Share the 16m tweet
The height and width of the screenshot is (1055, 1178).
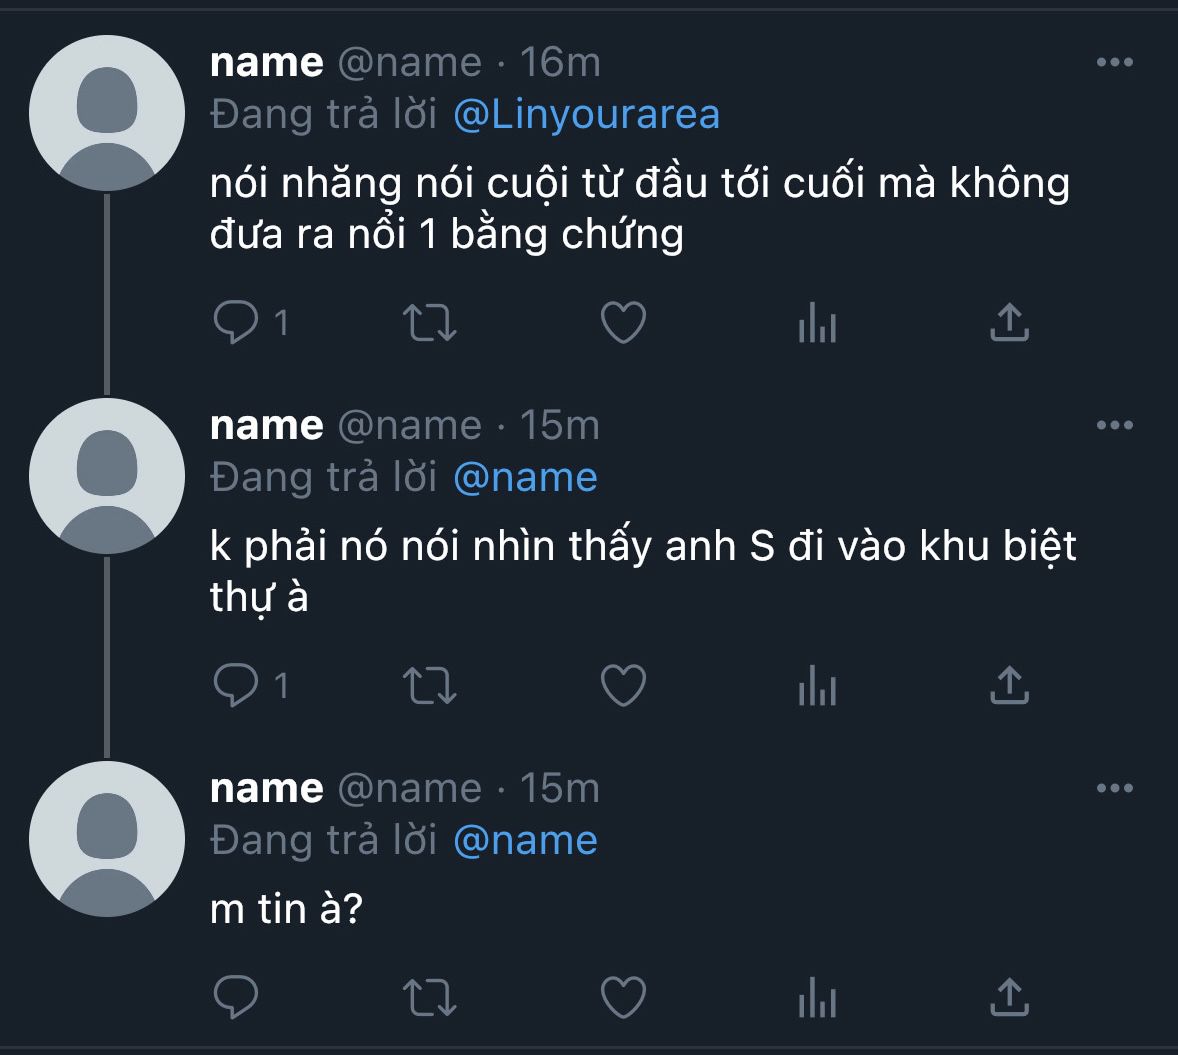(1009, 322)
